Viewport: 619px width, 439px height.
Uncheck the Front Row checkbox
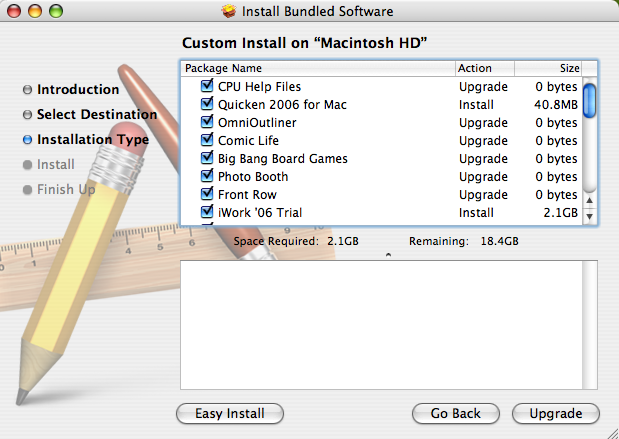pyautogui.click(x=207, y=194)
